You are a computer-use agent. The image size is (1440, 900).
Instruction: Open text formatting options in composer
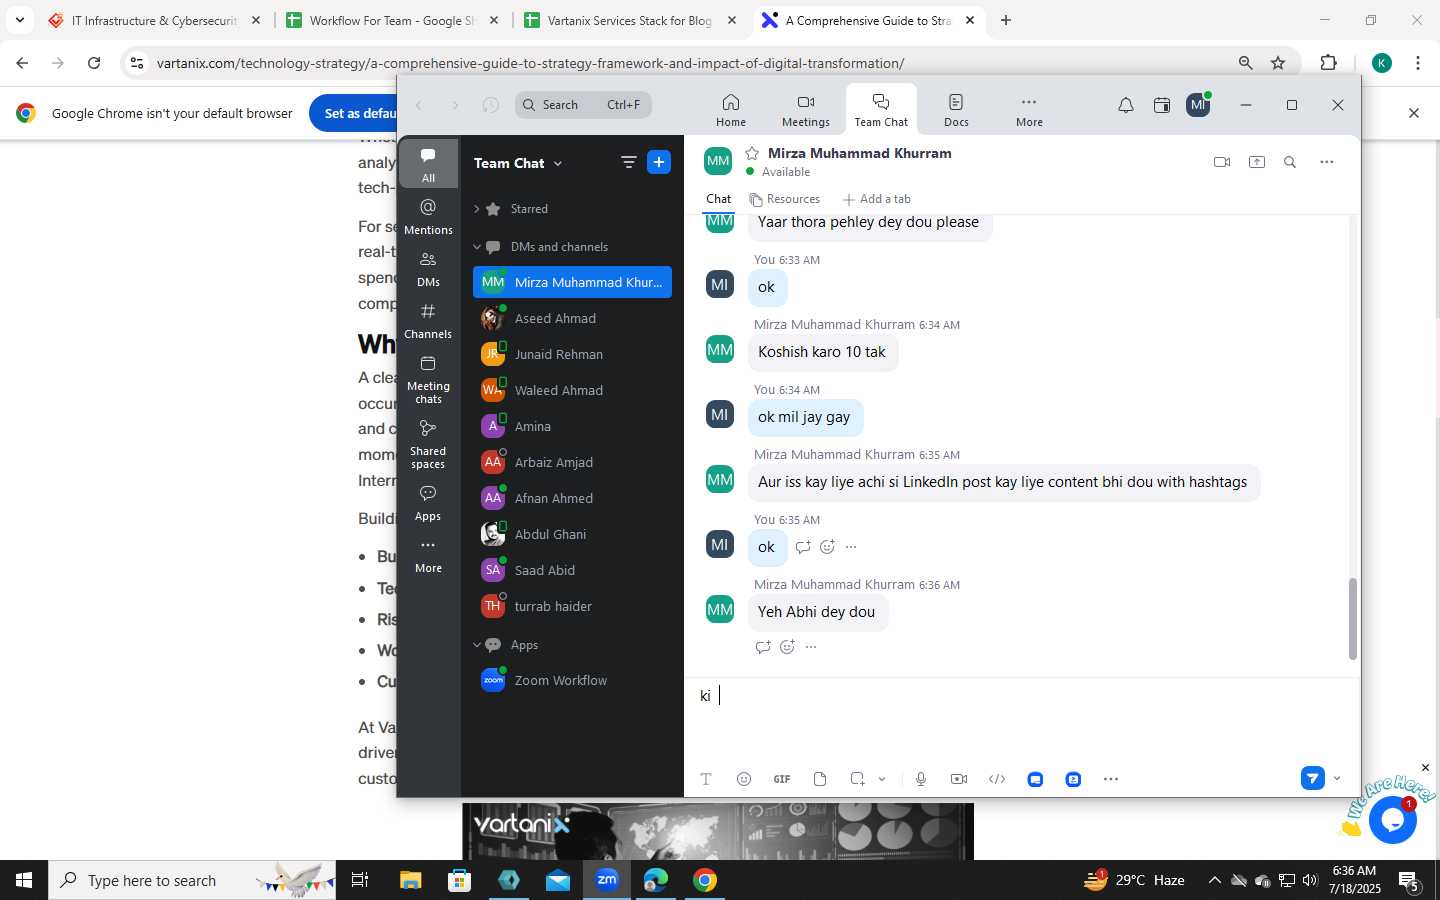click(x=706, y=779)
